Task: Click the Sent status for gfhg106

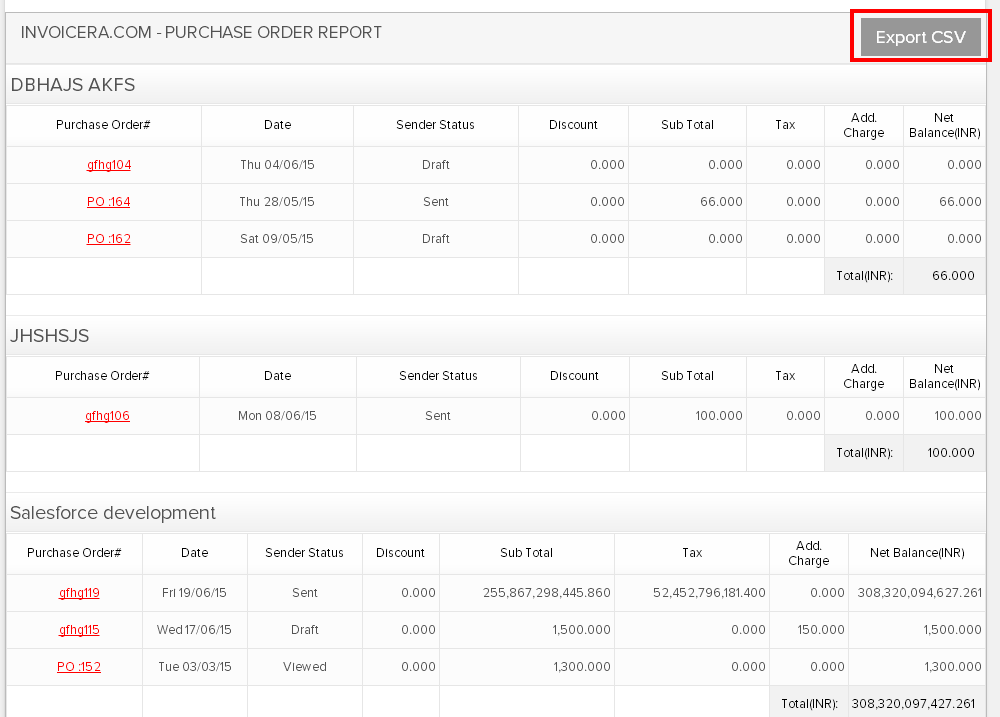Action: (438, 416)
